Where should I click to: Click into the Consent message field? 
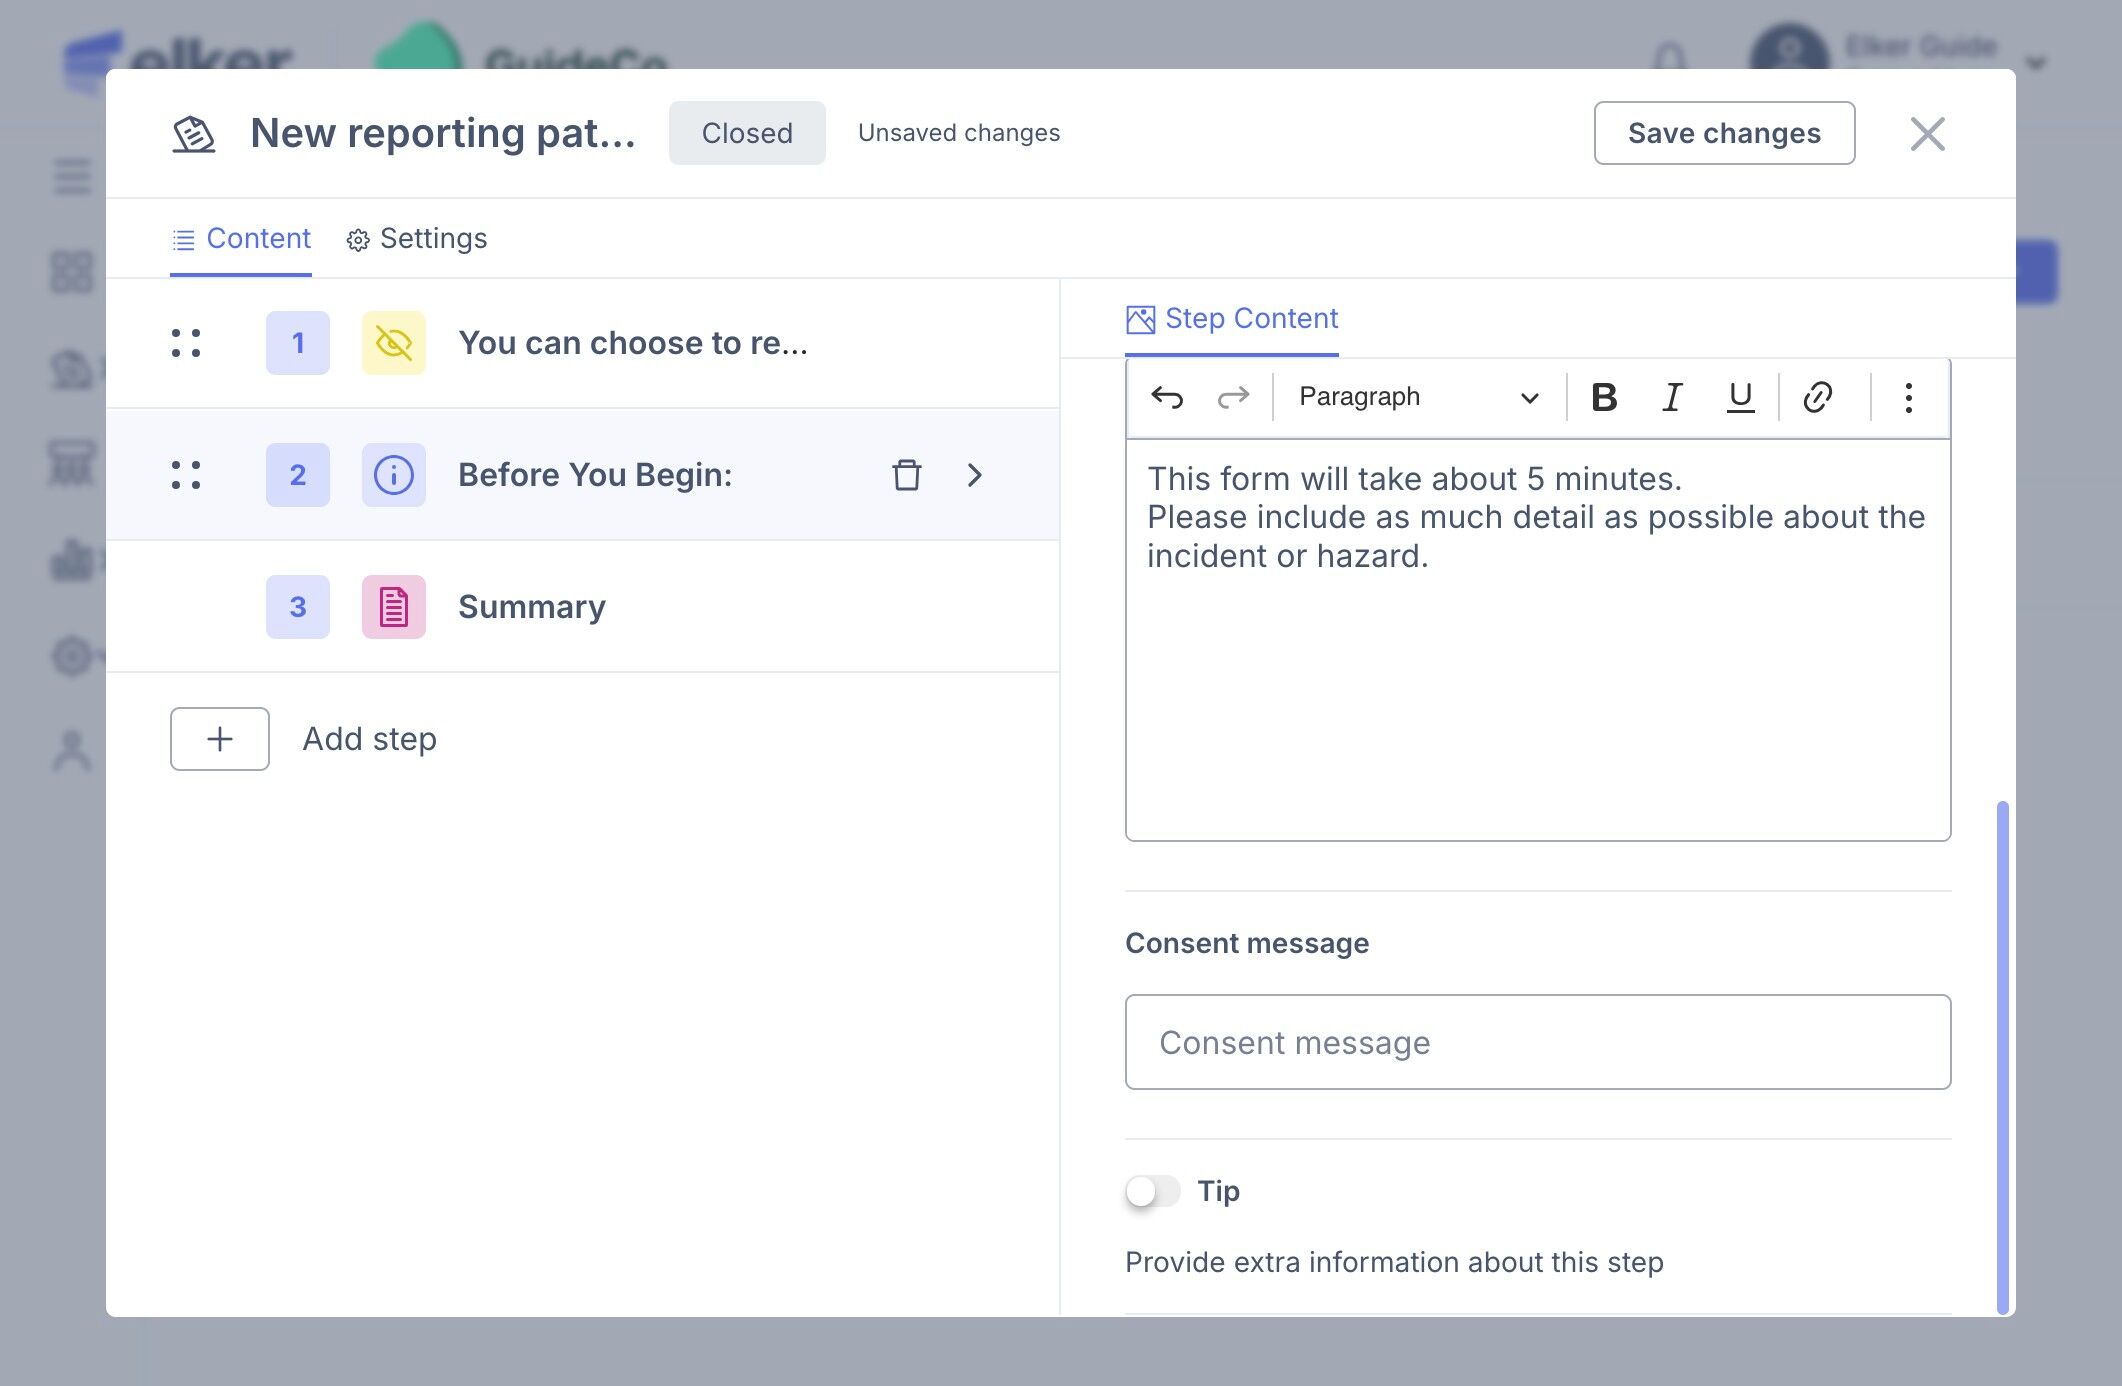click(1537, 1042)
